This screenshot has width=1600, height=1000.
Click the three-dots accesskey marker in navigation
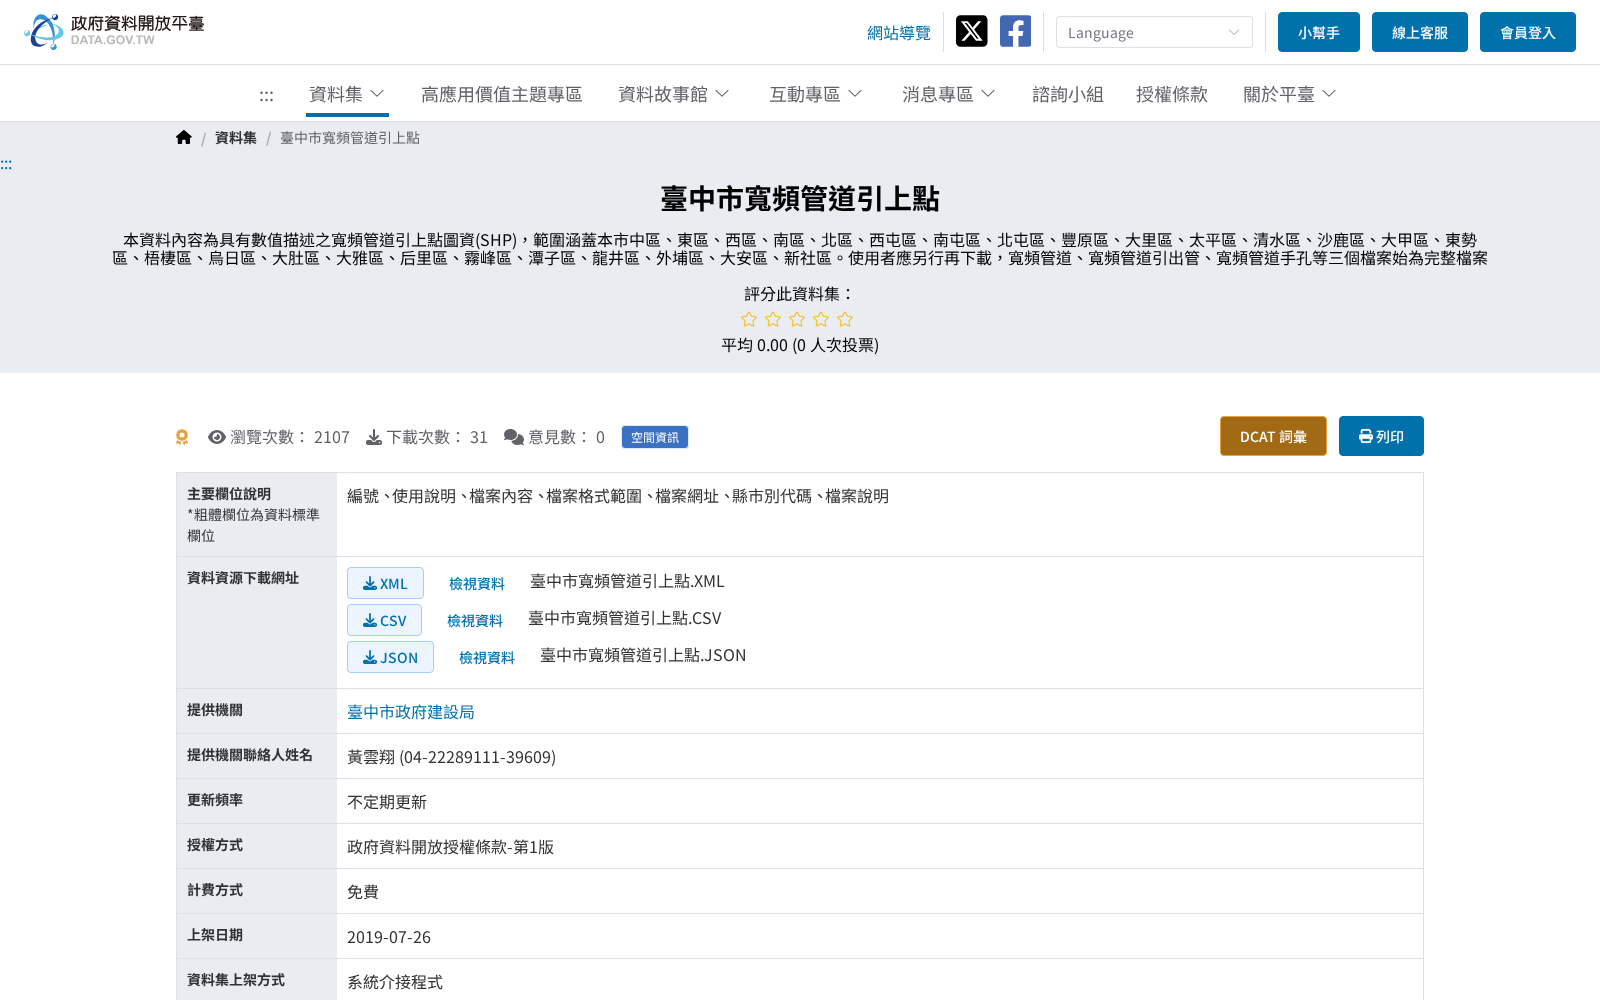(266, 96)
